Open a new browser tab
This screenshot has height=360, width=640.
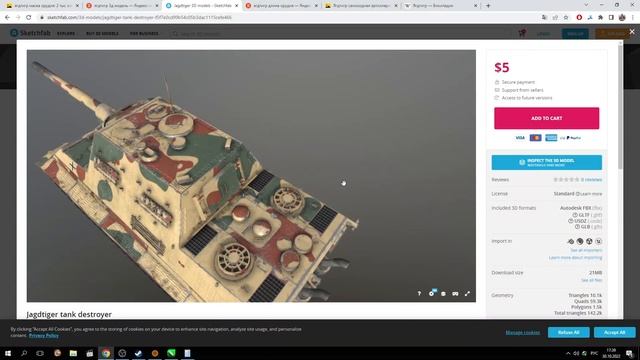click(488, 6)
